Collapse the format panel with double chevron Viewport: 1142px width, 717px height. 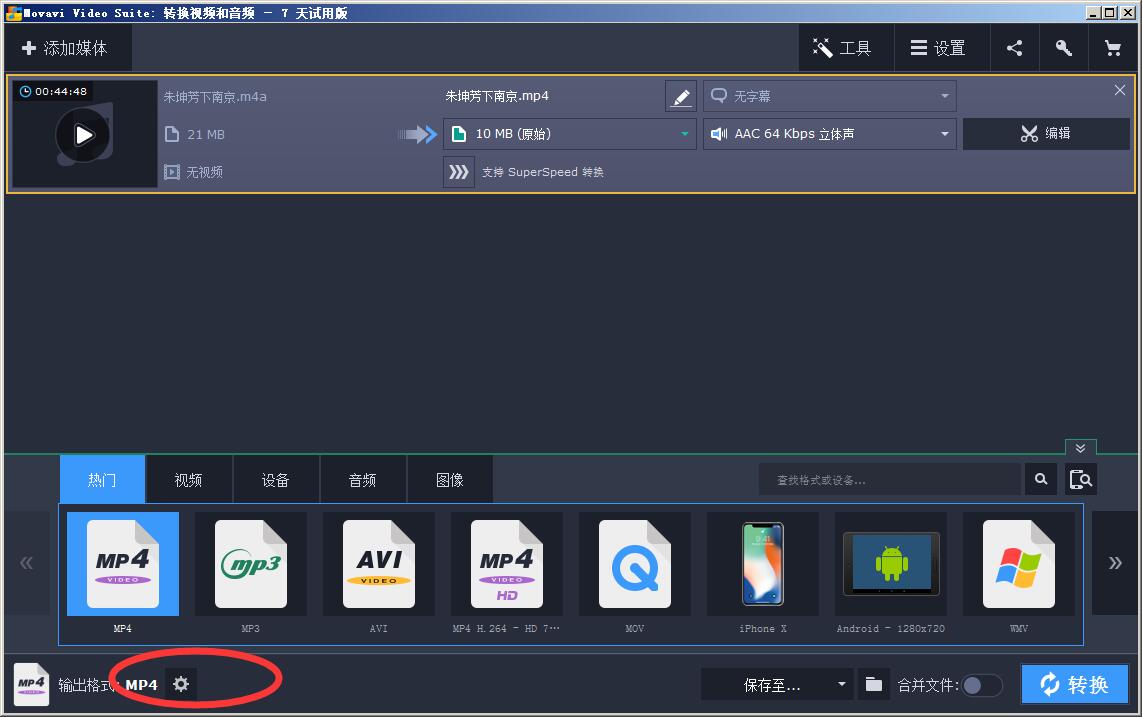[1080, 447]
